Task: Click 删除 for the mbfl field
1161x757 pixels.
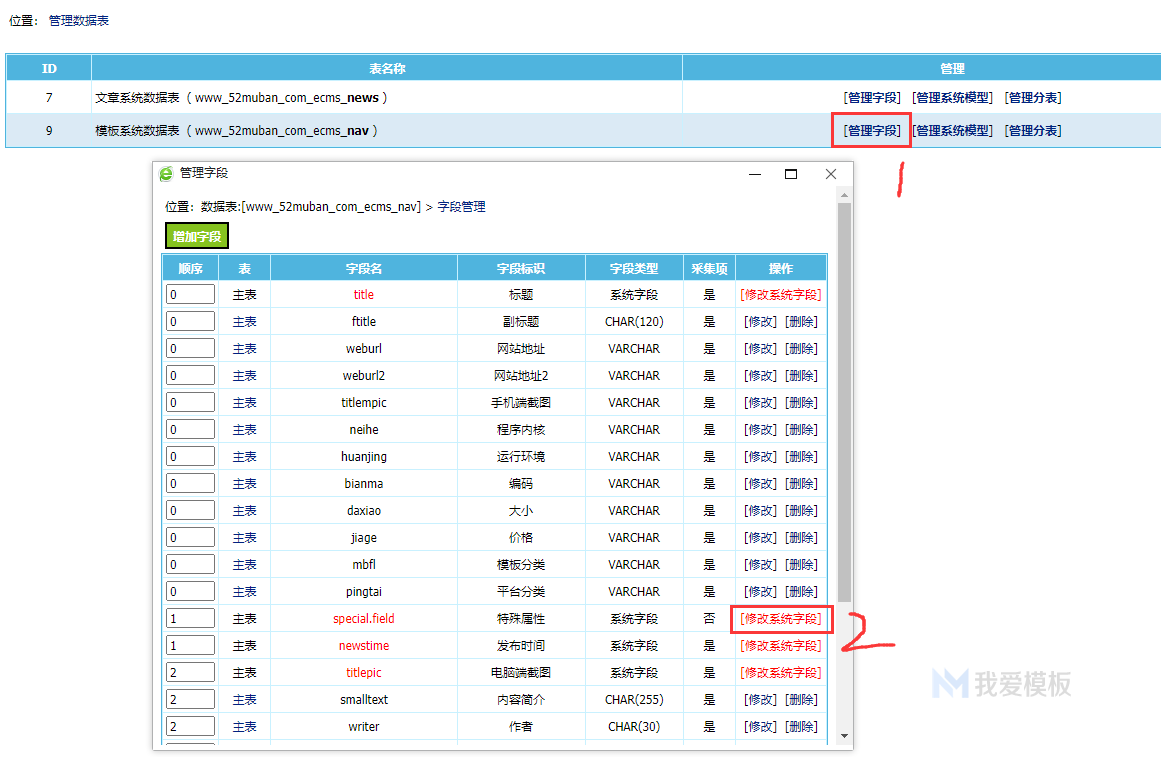Action: click(801, 564)
